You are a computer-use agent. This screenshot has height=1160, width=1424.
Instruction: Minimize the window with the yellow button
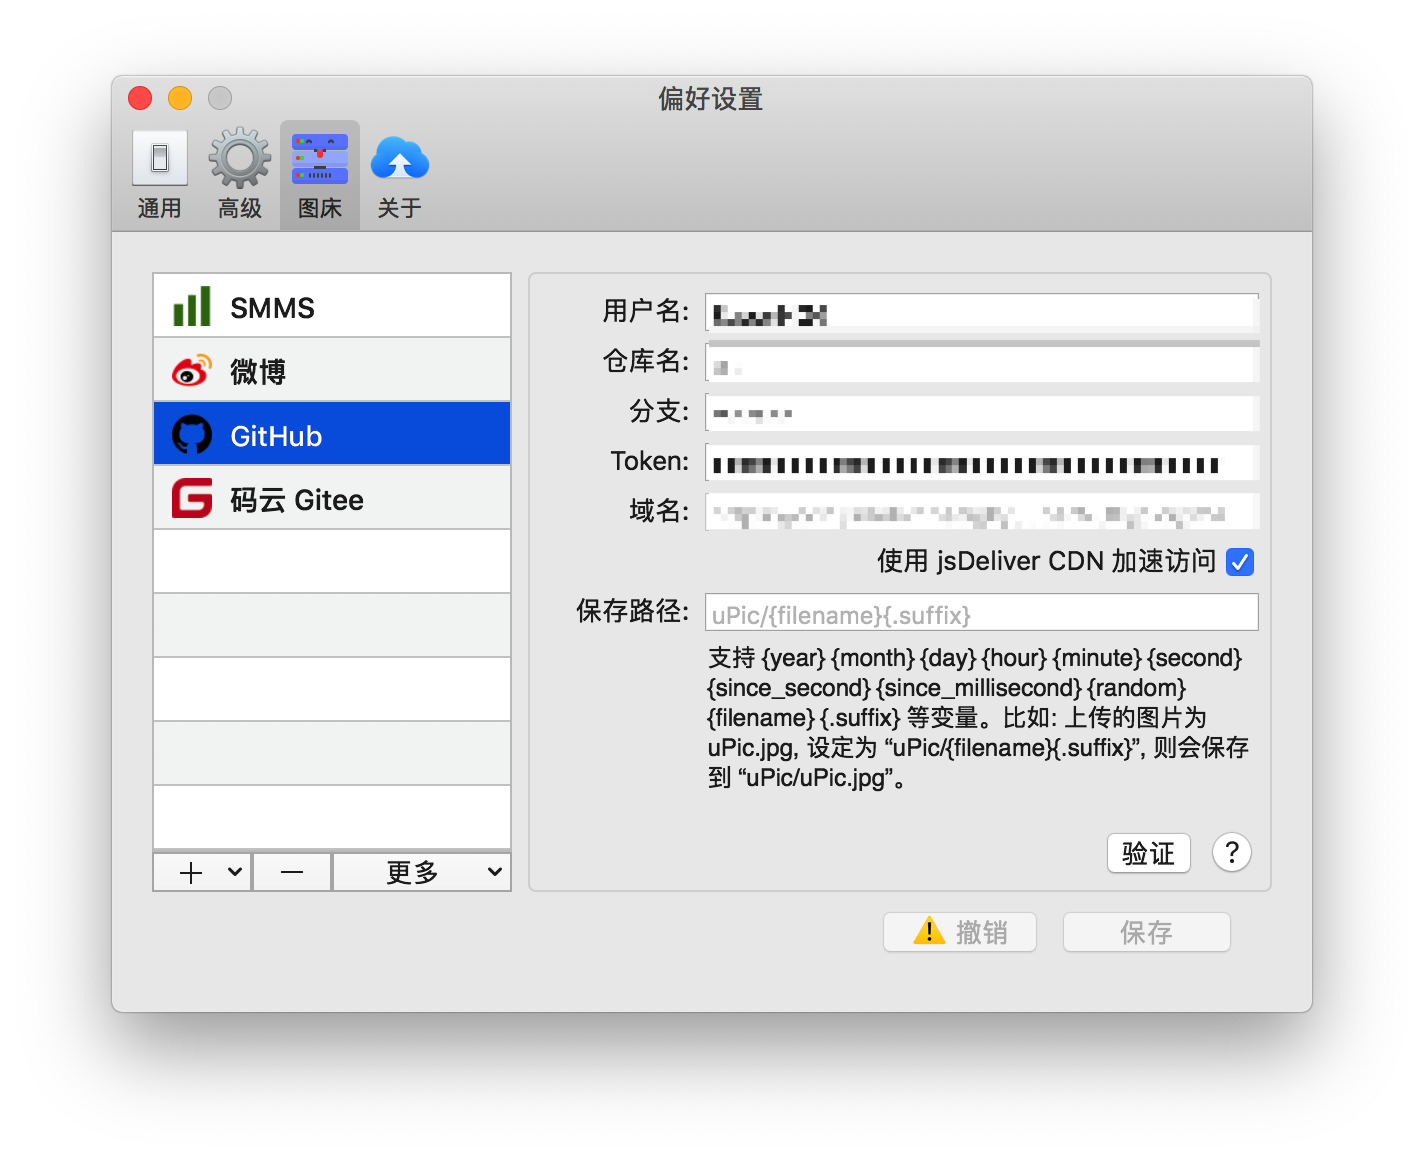[180, 98]
